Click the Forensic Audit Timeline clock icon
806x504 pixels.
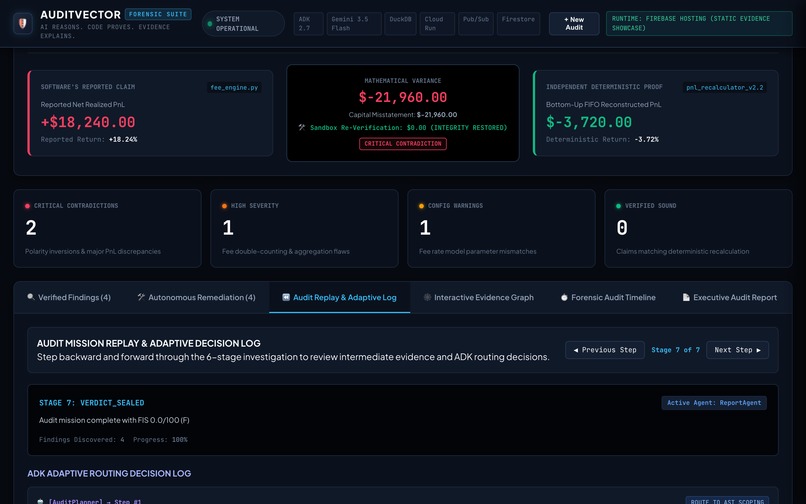564,297
